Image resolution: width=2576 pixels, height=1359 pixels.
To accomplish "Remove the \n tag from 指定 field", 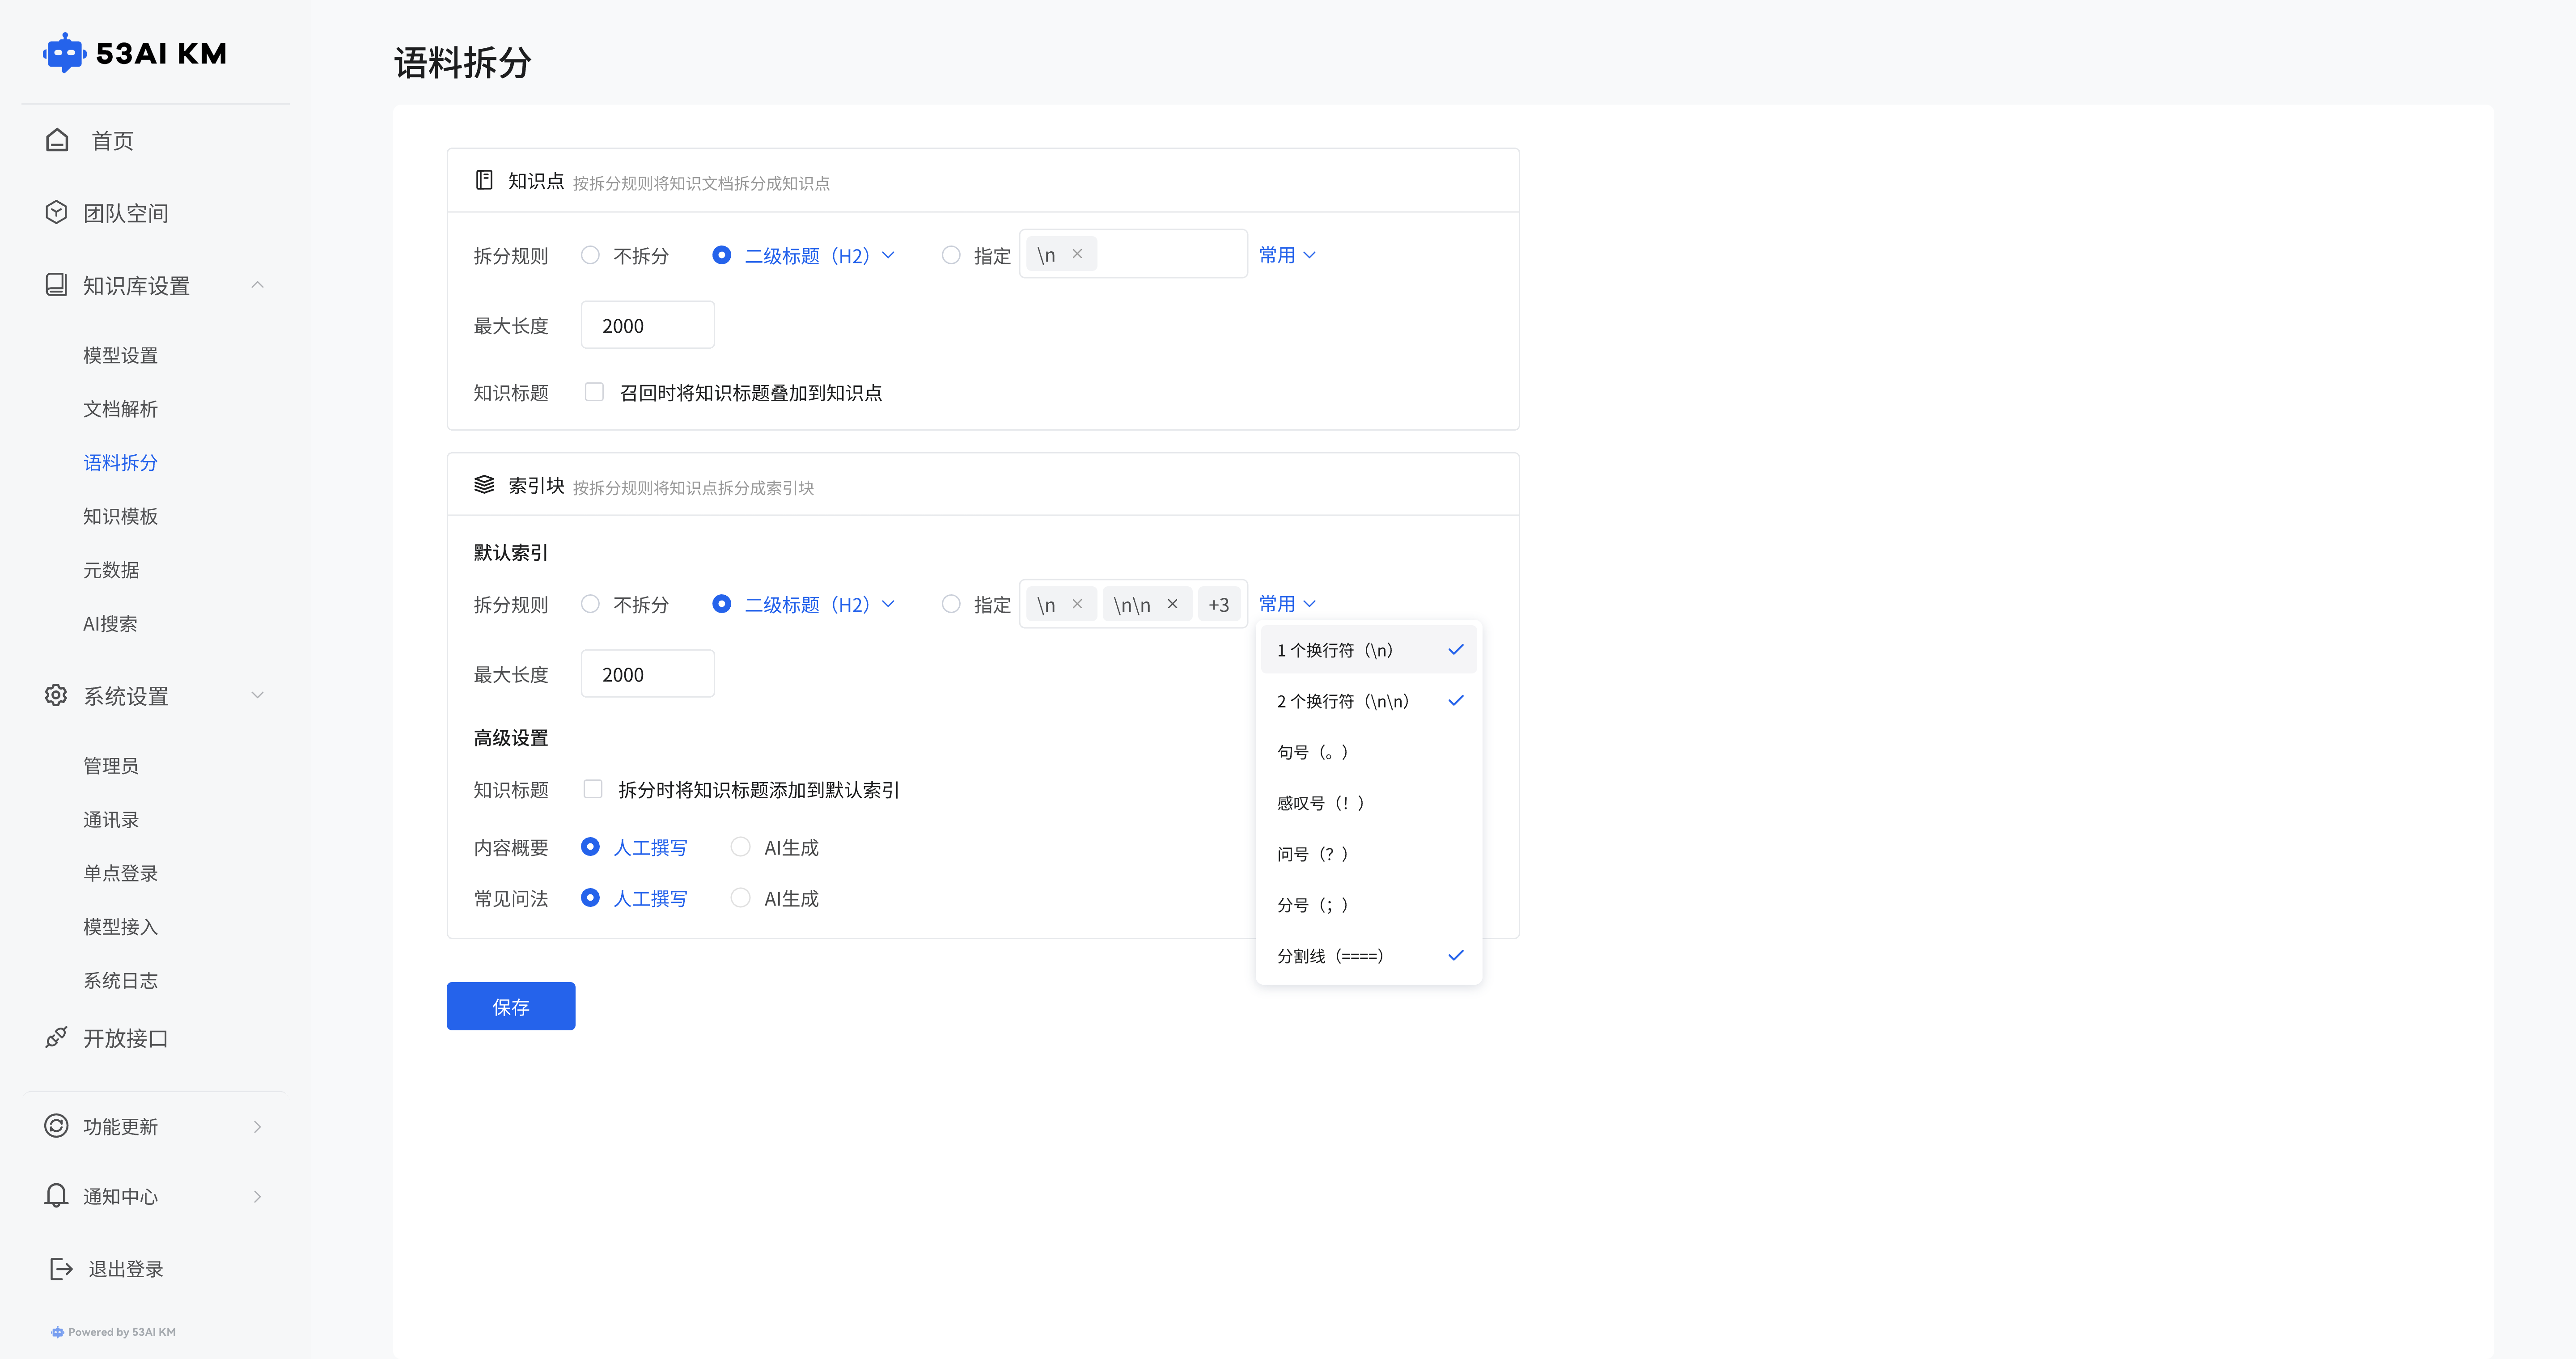I will (x=1077, y=253).
